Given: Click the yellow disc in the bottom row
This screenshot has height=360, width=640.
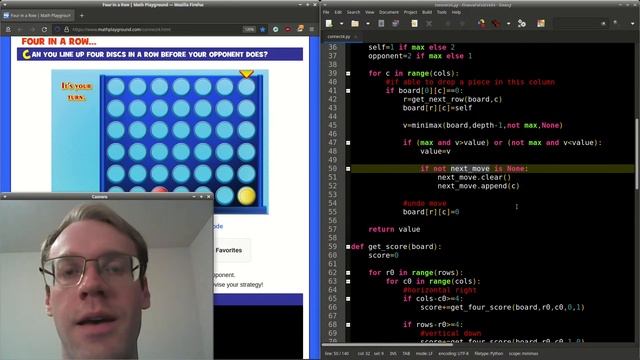Looking at the screenshot, I should tap(246, 196).
